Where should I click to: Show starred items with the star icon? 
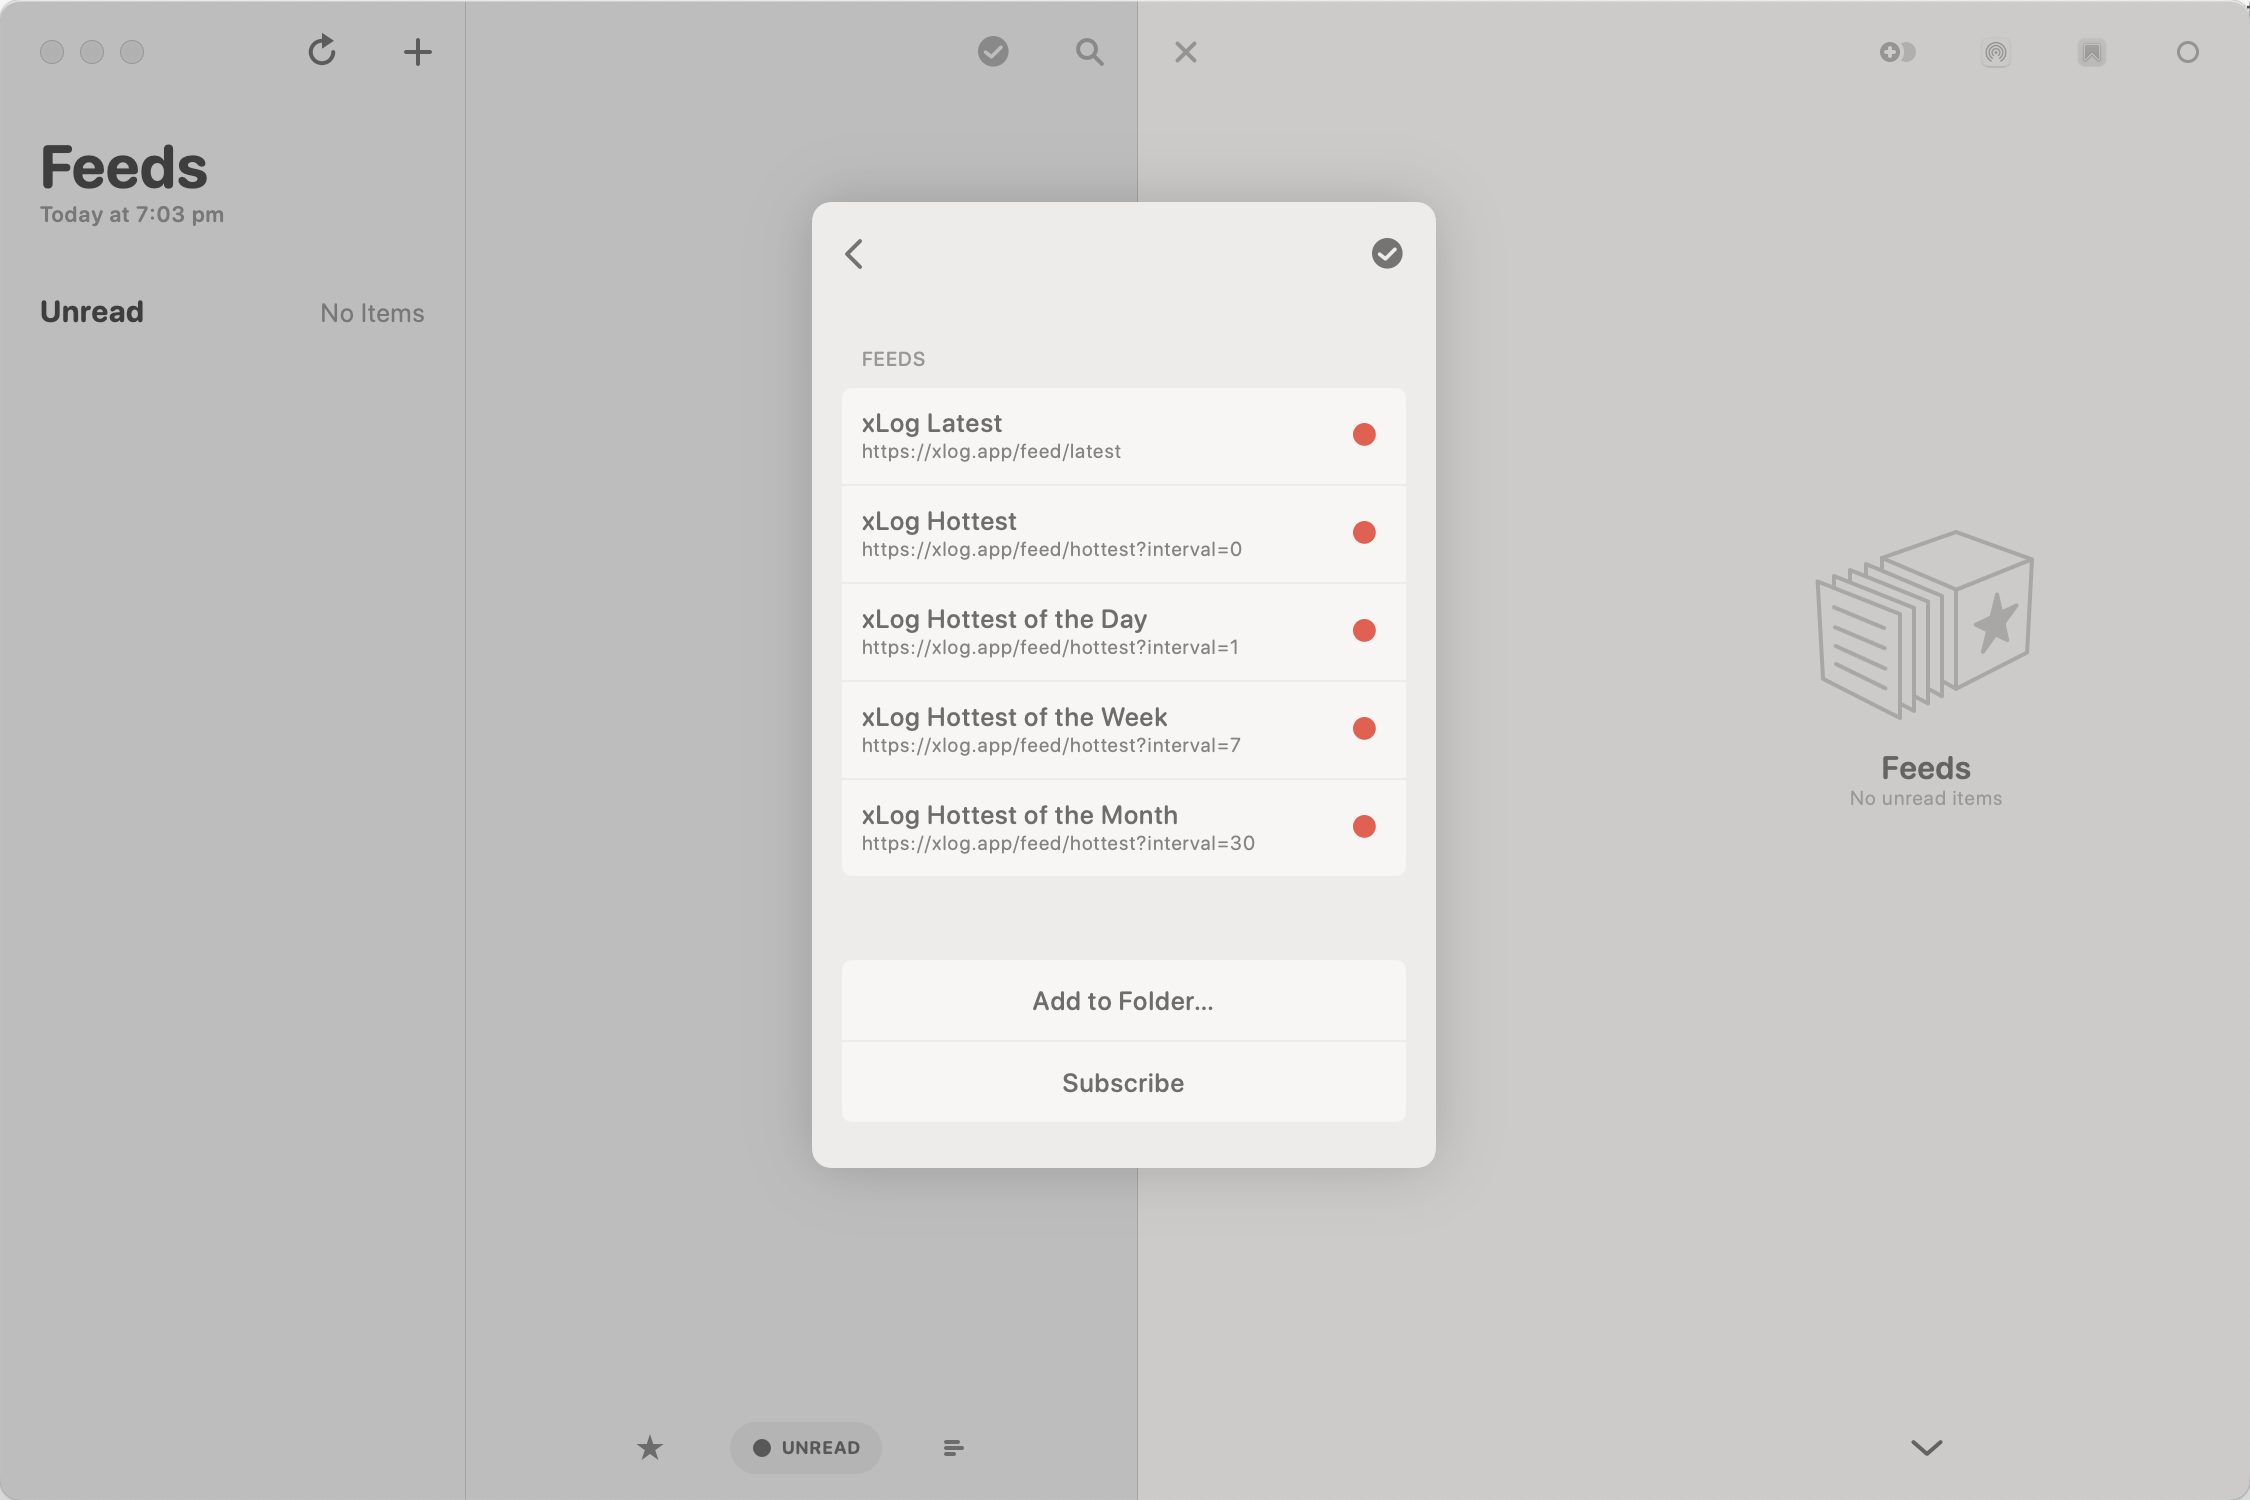(650, 1447)
